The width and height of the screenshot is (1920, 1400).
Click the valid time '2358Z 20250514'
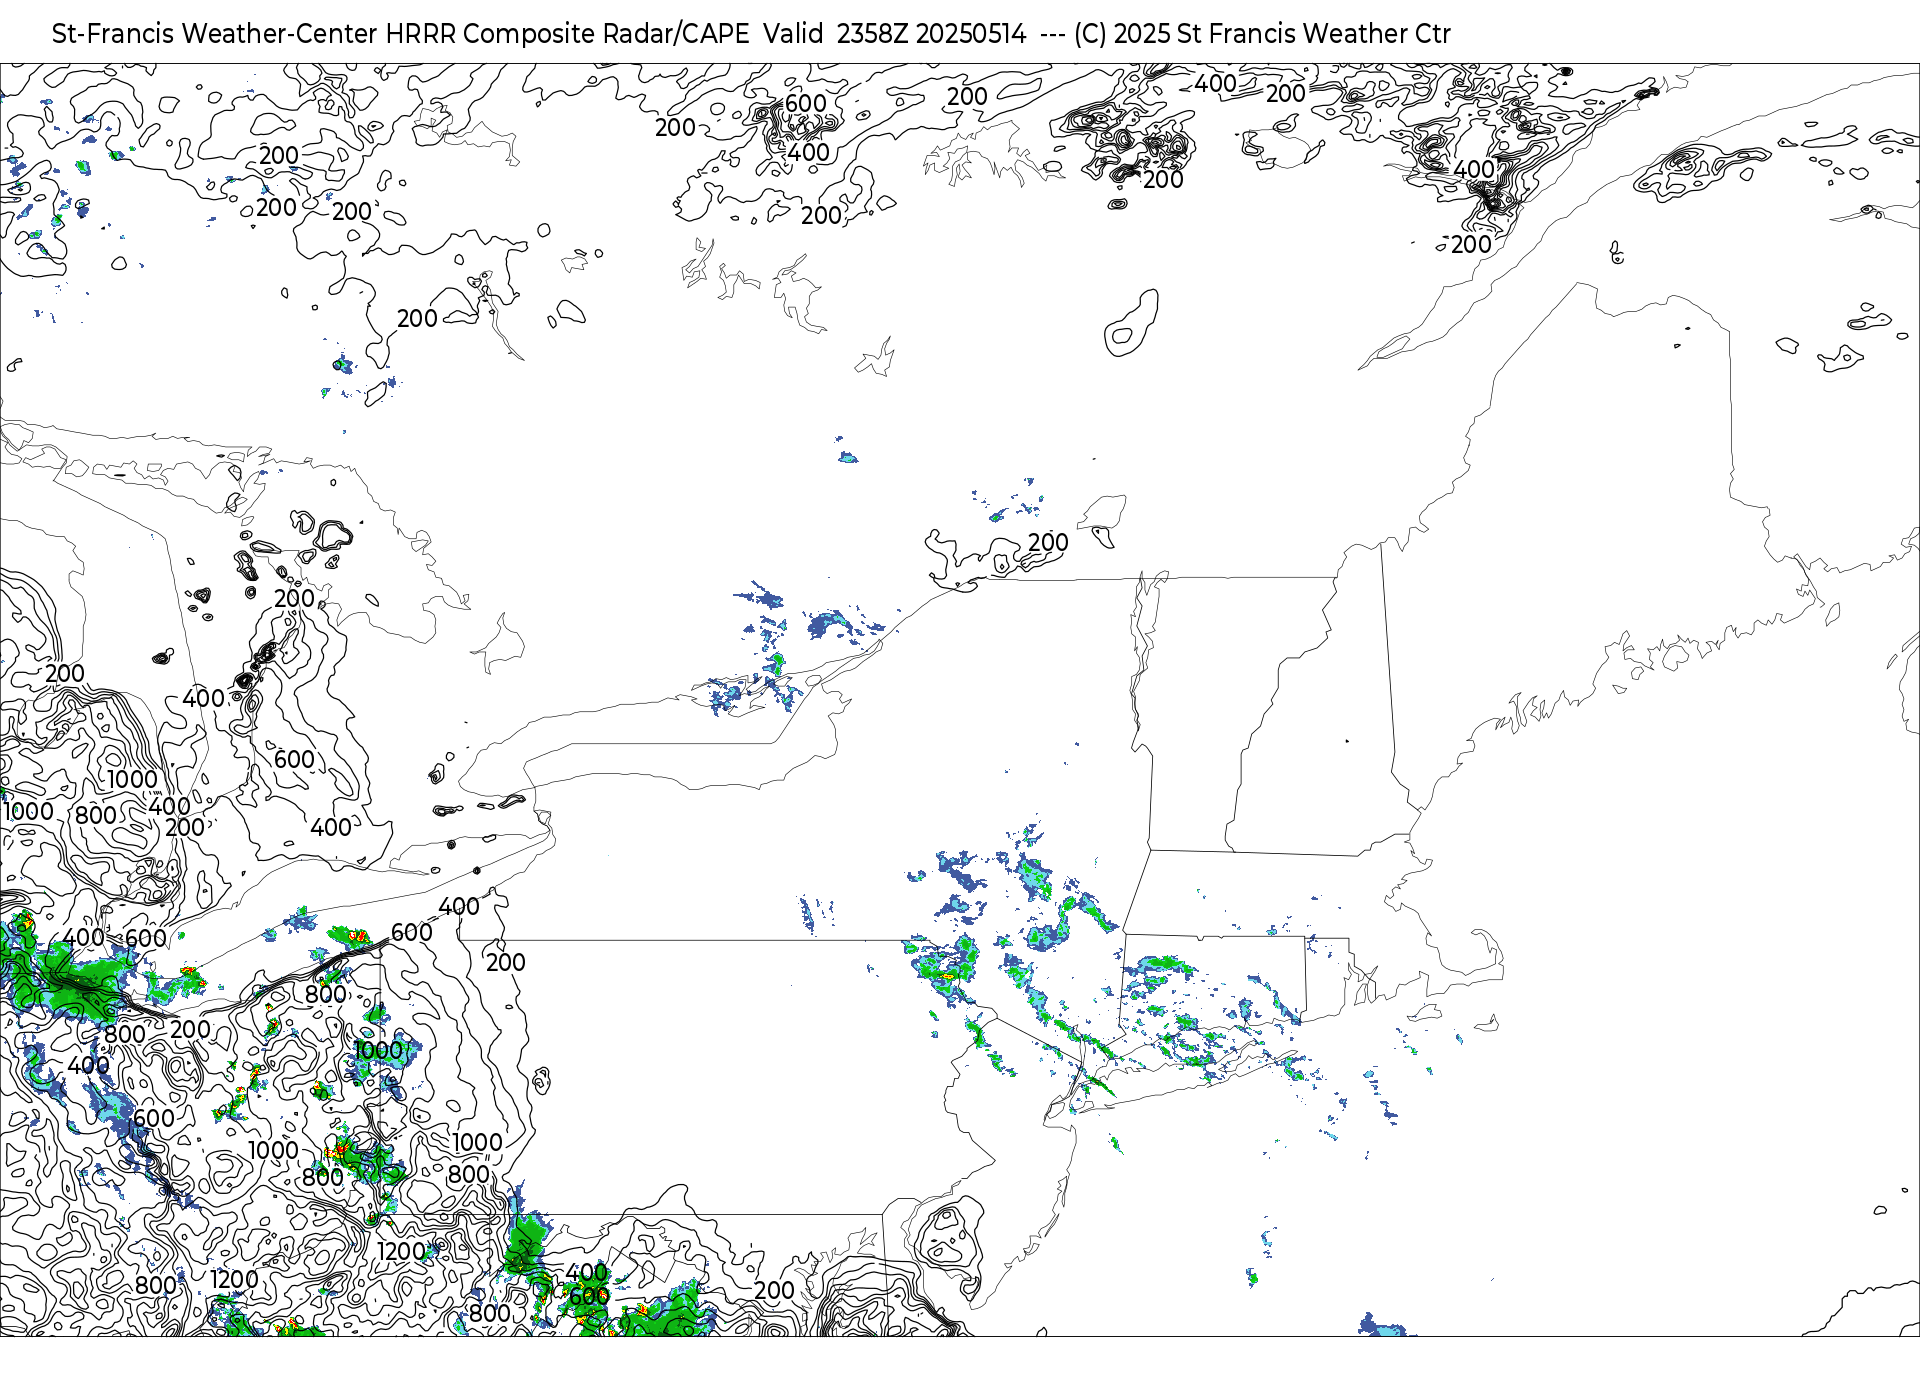(x=931, y=34)
